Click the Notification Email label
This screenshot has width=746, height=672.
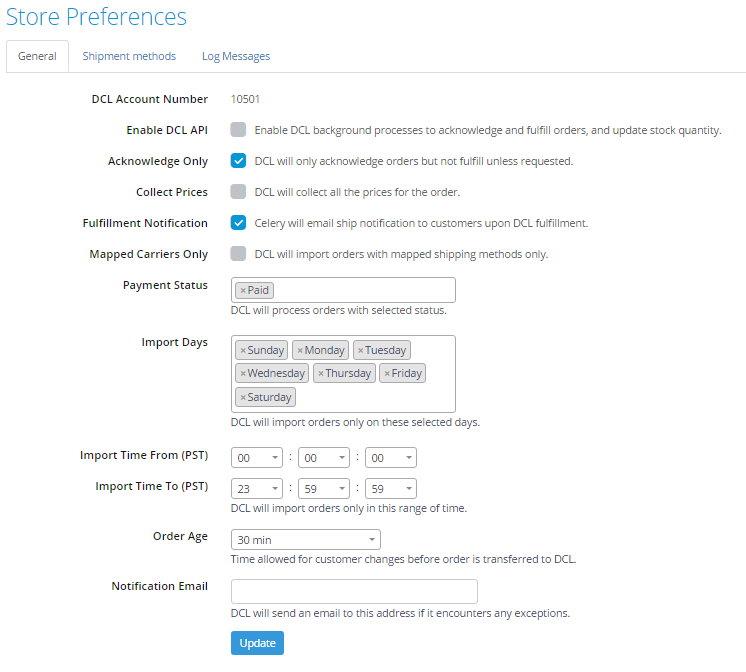point(160,586)
